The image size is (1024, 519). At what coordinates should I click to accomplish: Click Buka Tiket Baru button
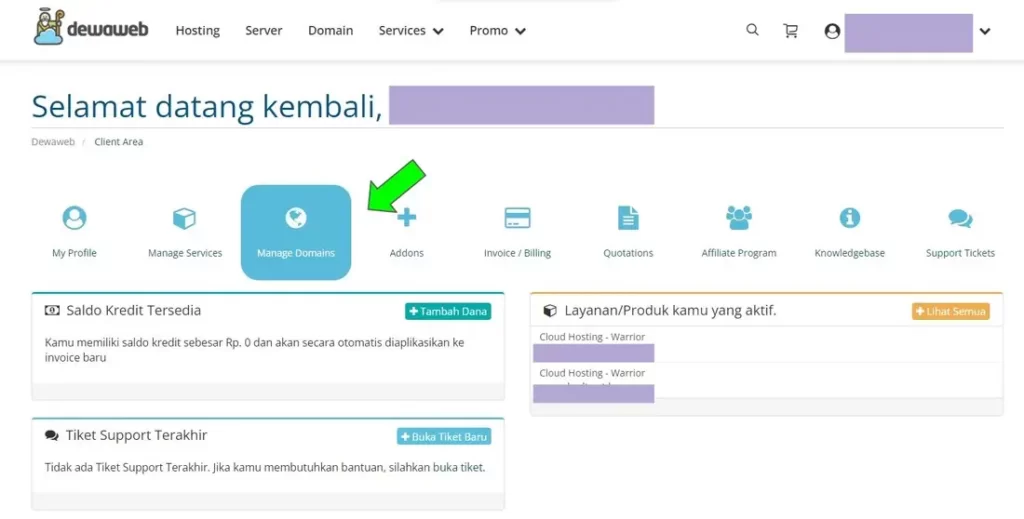(x=444, y=436)
